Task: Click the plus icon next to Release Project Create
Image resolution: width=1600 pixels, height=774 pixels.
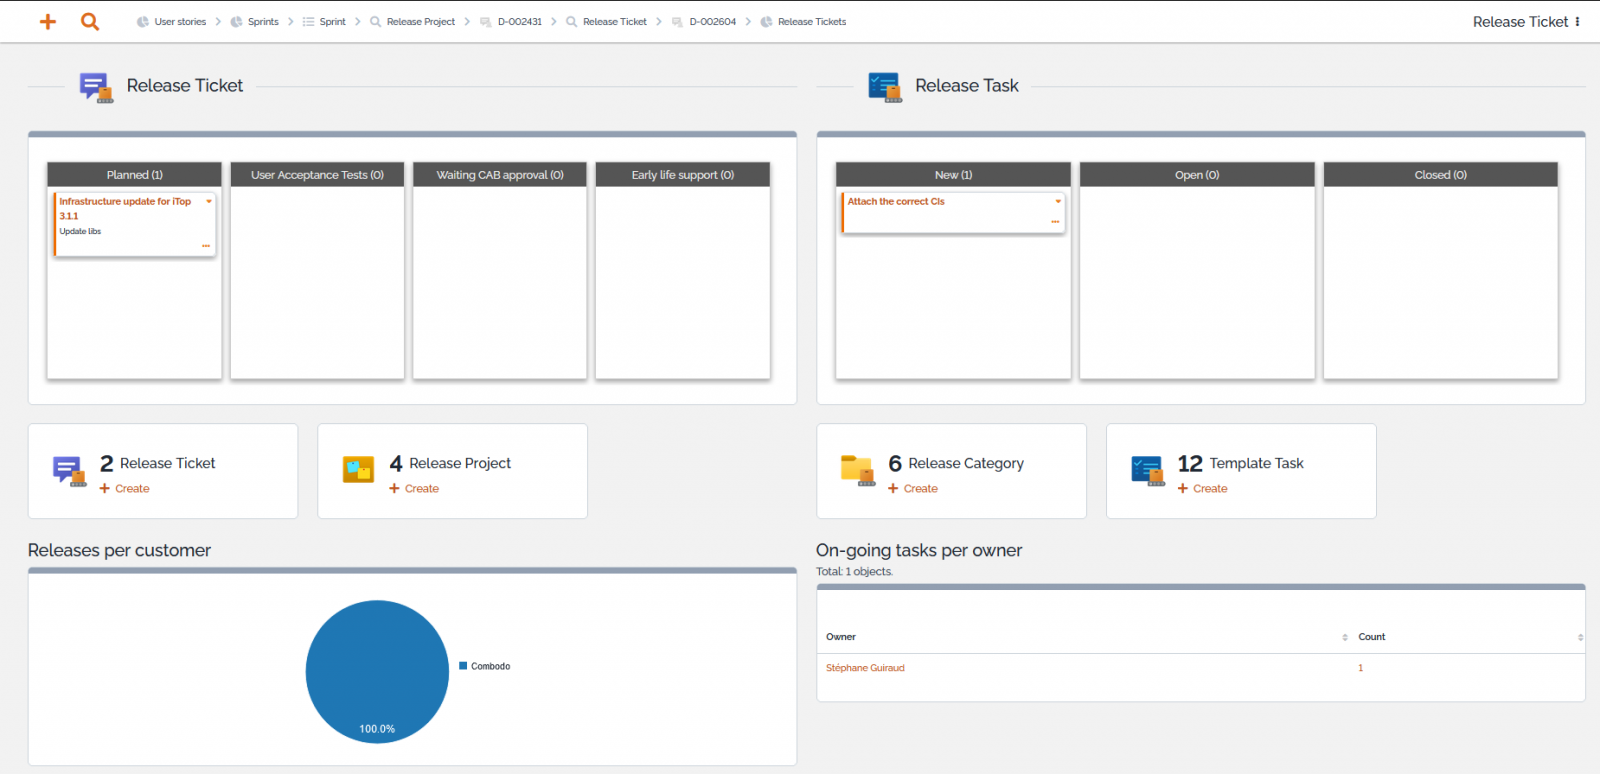Action: tap(394, 489)
